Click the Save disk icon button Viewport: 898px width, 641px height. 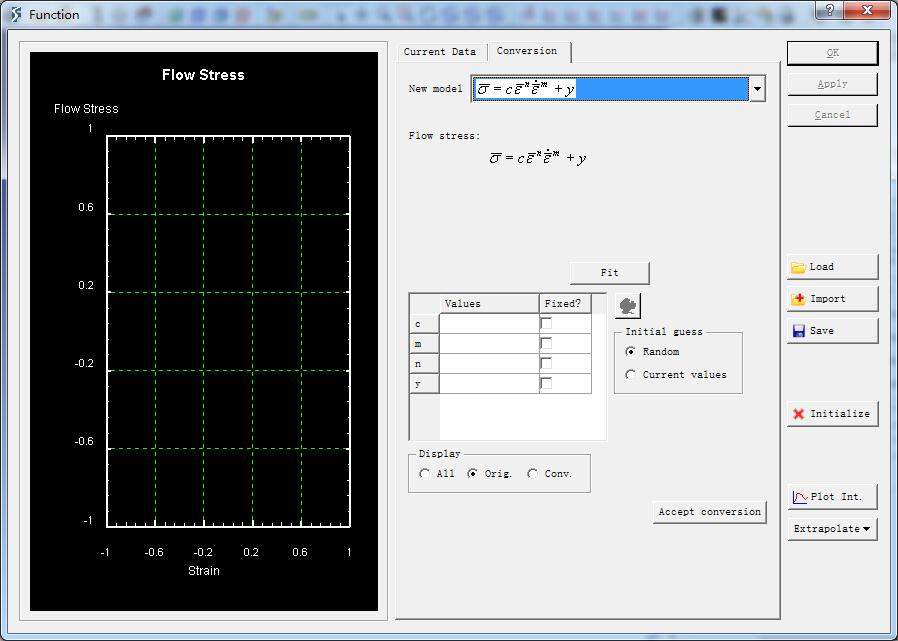pyautogui.click(x=832, y=331)
